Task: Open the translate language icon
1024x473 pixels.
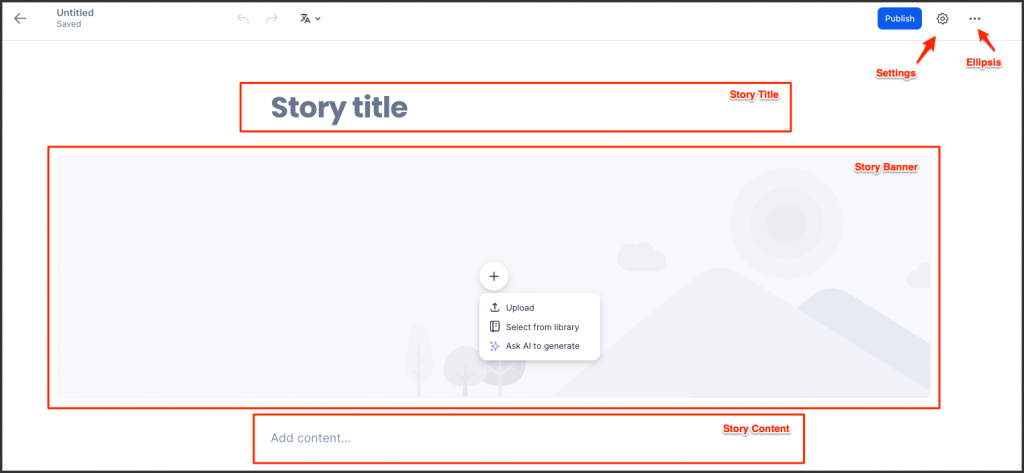Action: coord(305,18)
